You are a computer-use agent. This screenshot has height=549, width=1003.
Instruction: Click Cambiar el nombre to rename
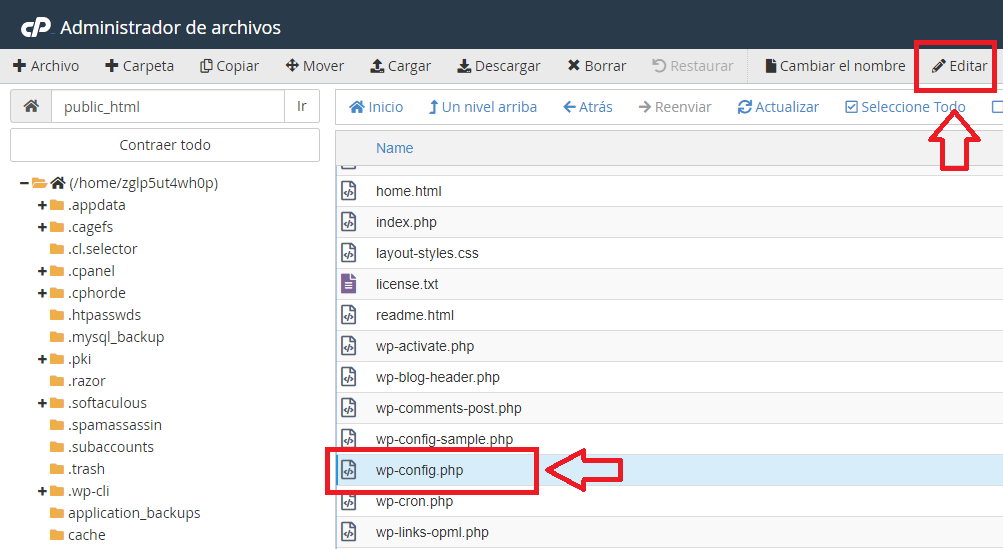835,66
